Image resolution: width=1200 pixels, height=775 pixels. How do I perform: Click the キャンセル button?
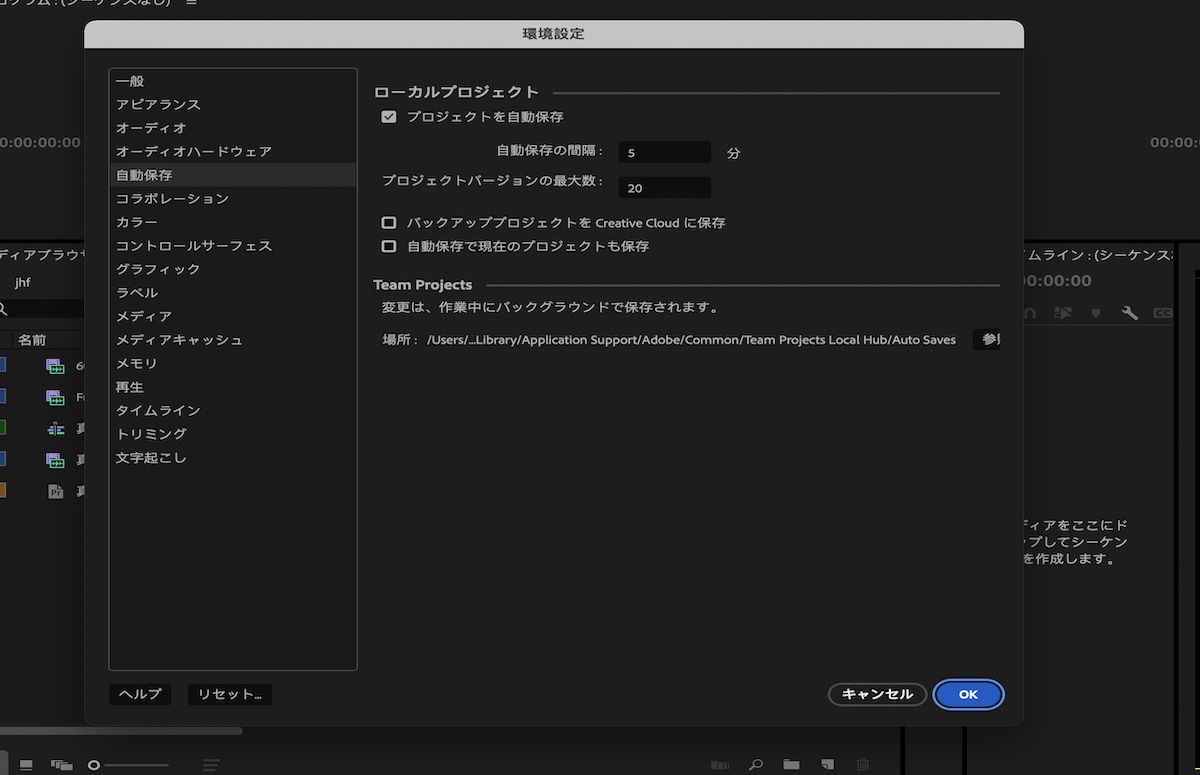pos(877,694)
